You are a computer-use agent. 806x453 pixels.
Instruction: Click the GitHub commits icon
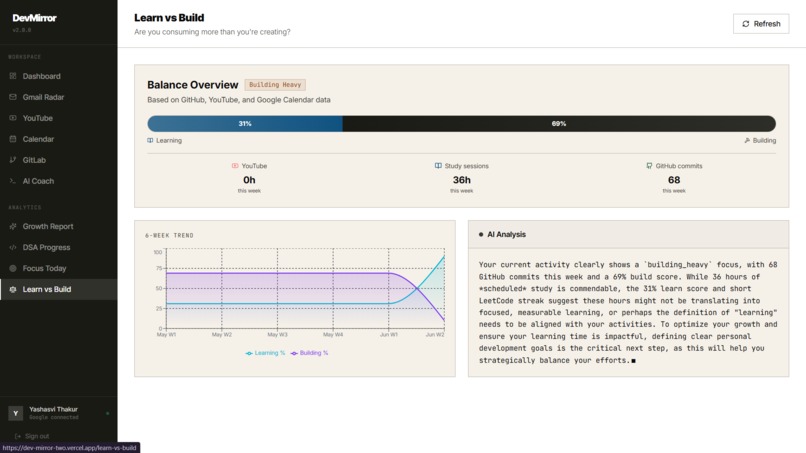pyautogui.click(x=649, y=166)
